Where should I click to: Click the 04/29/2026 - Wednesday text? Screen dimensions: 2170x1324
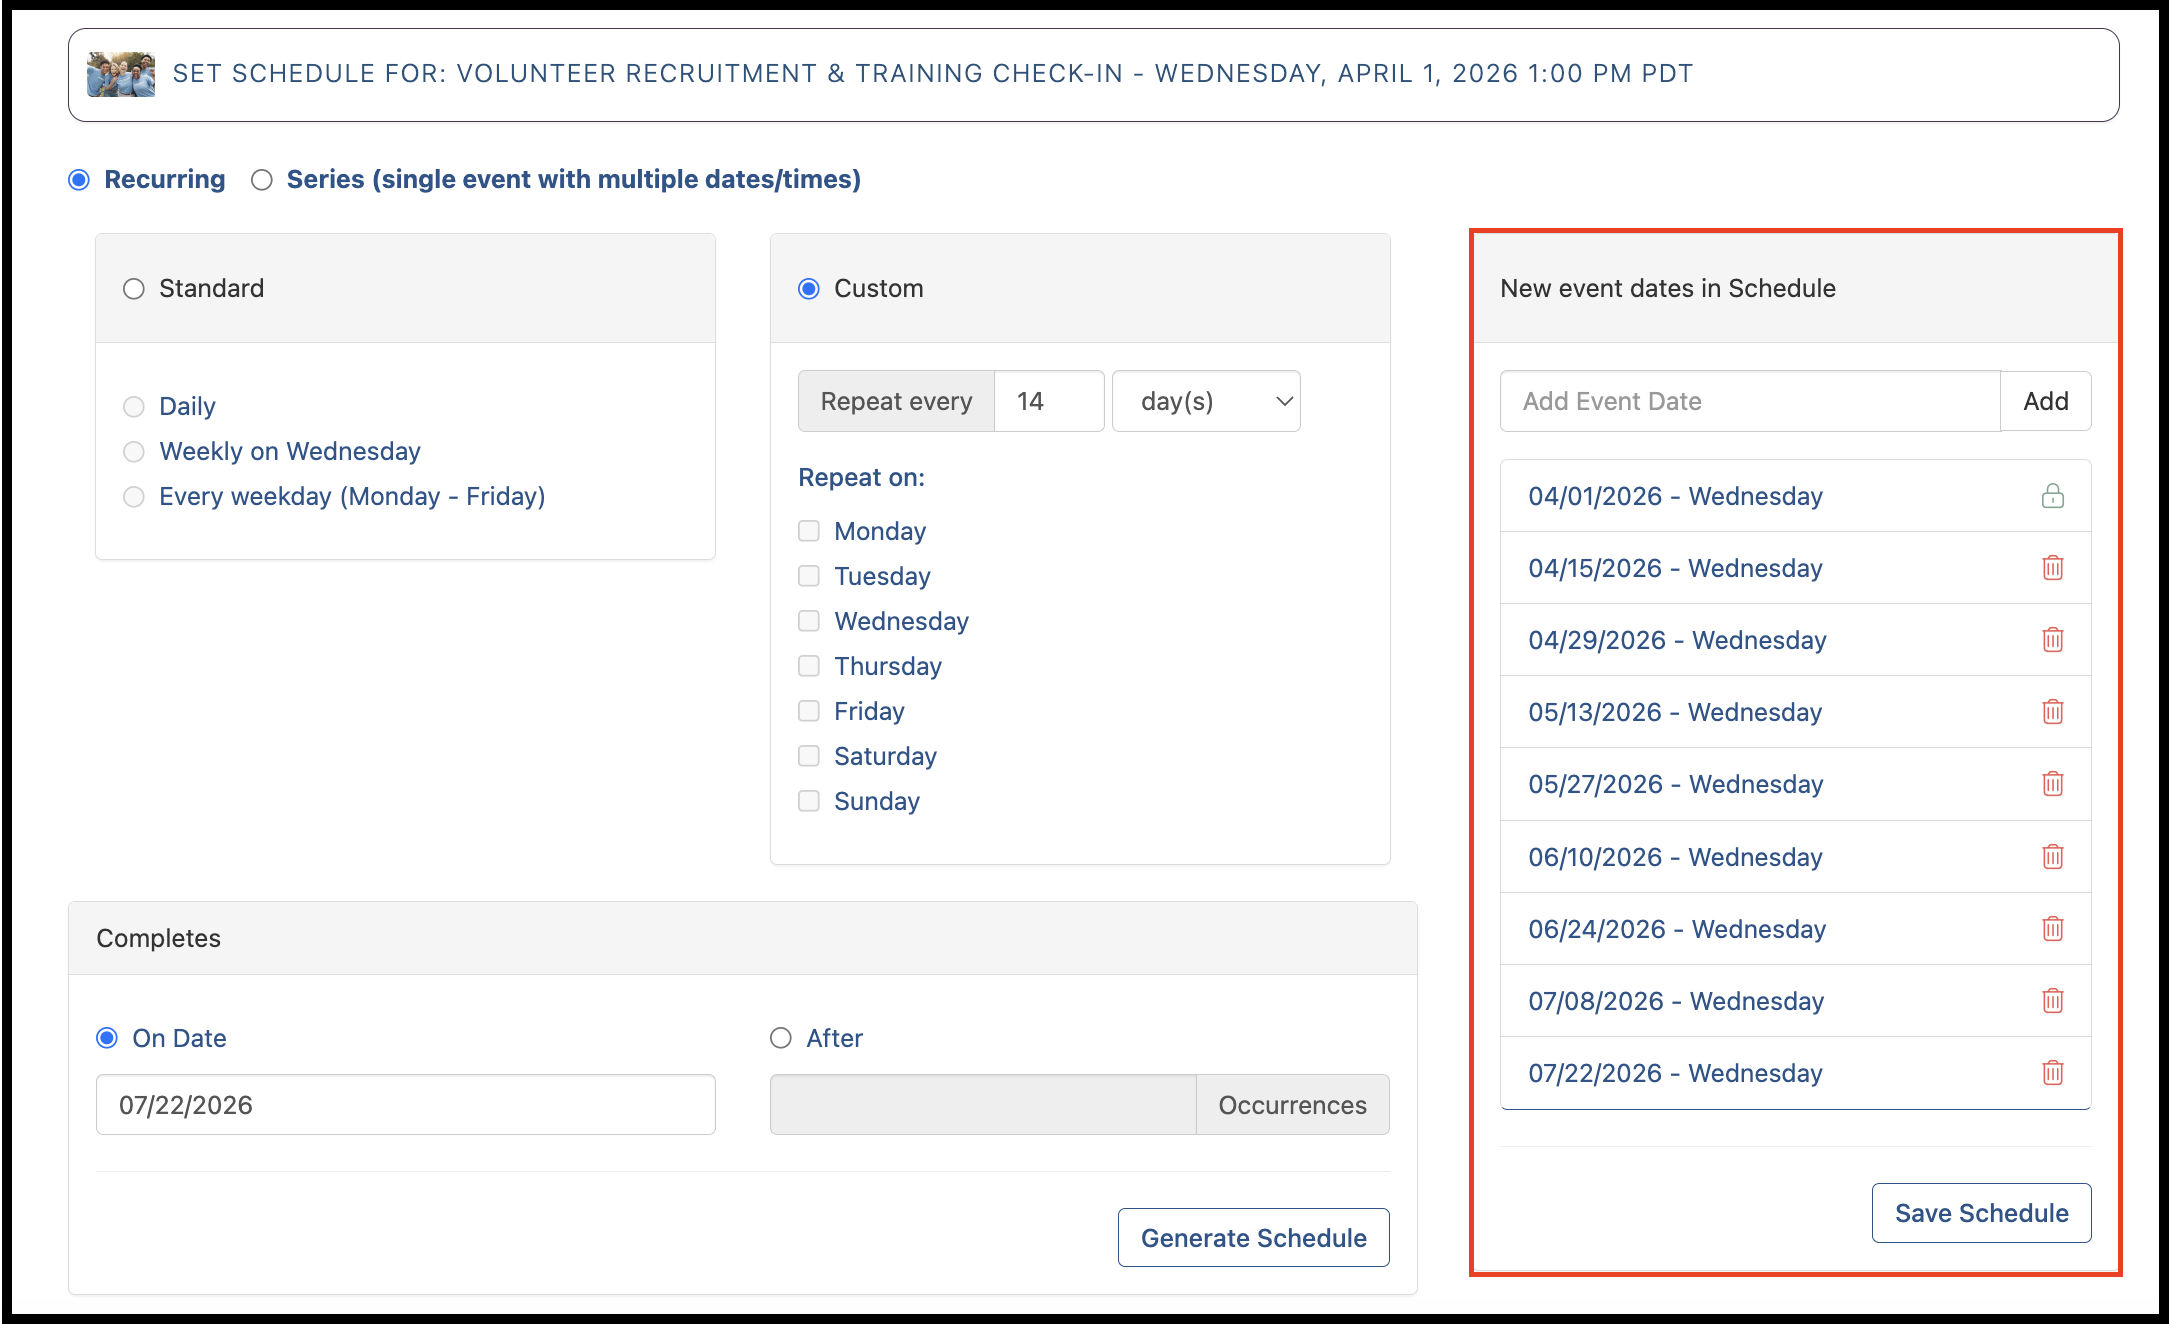(x=1677, y=640)
